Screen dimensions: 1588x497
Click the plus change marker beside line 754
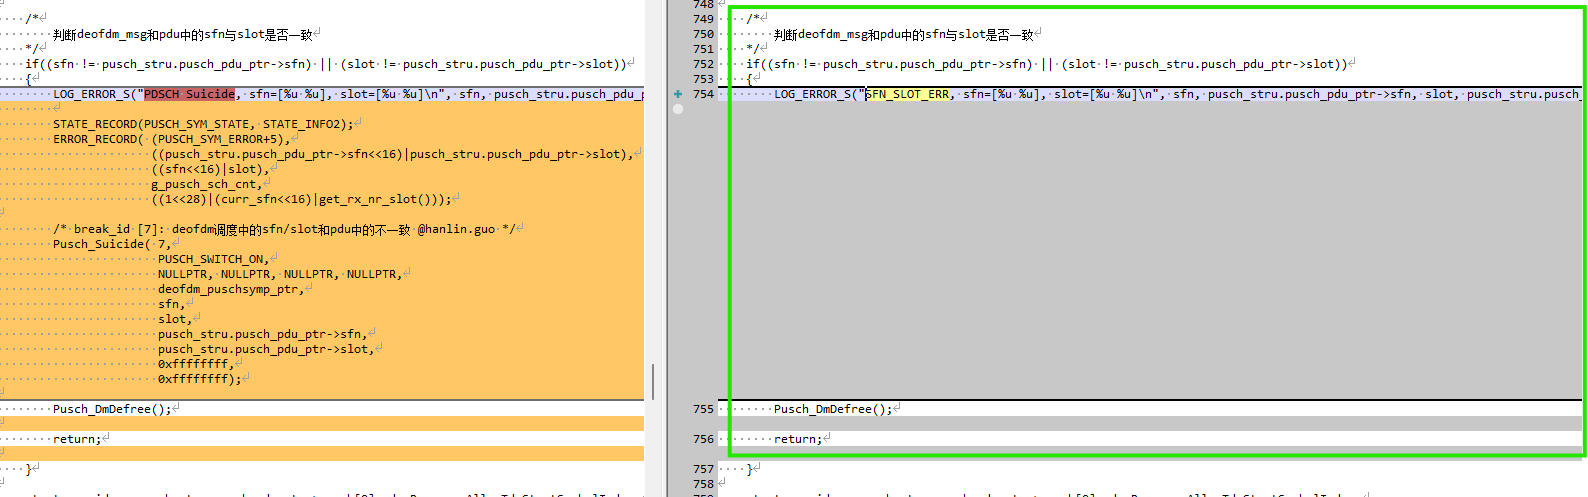(678, 94)
